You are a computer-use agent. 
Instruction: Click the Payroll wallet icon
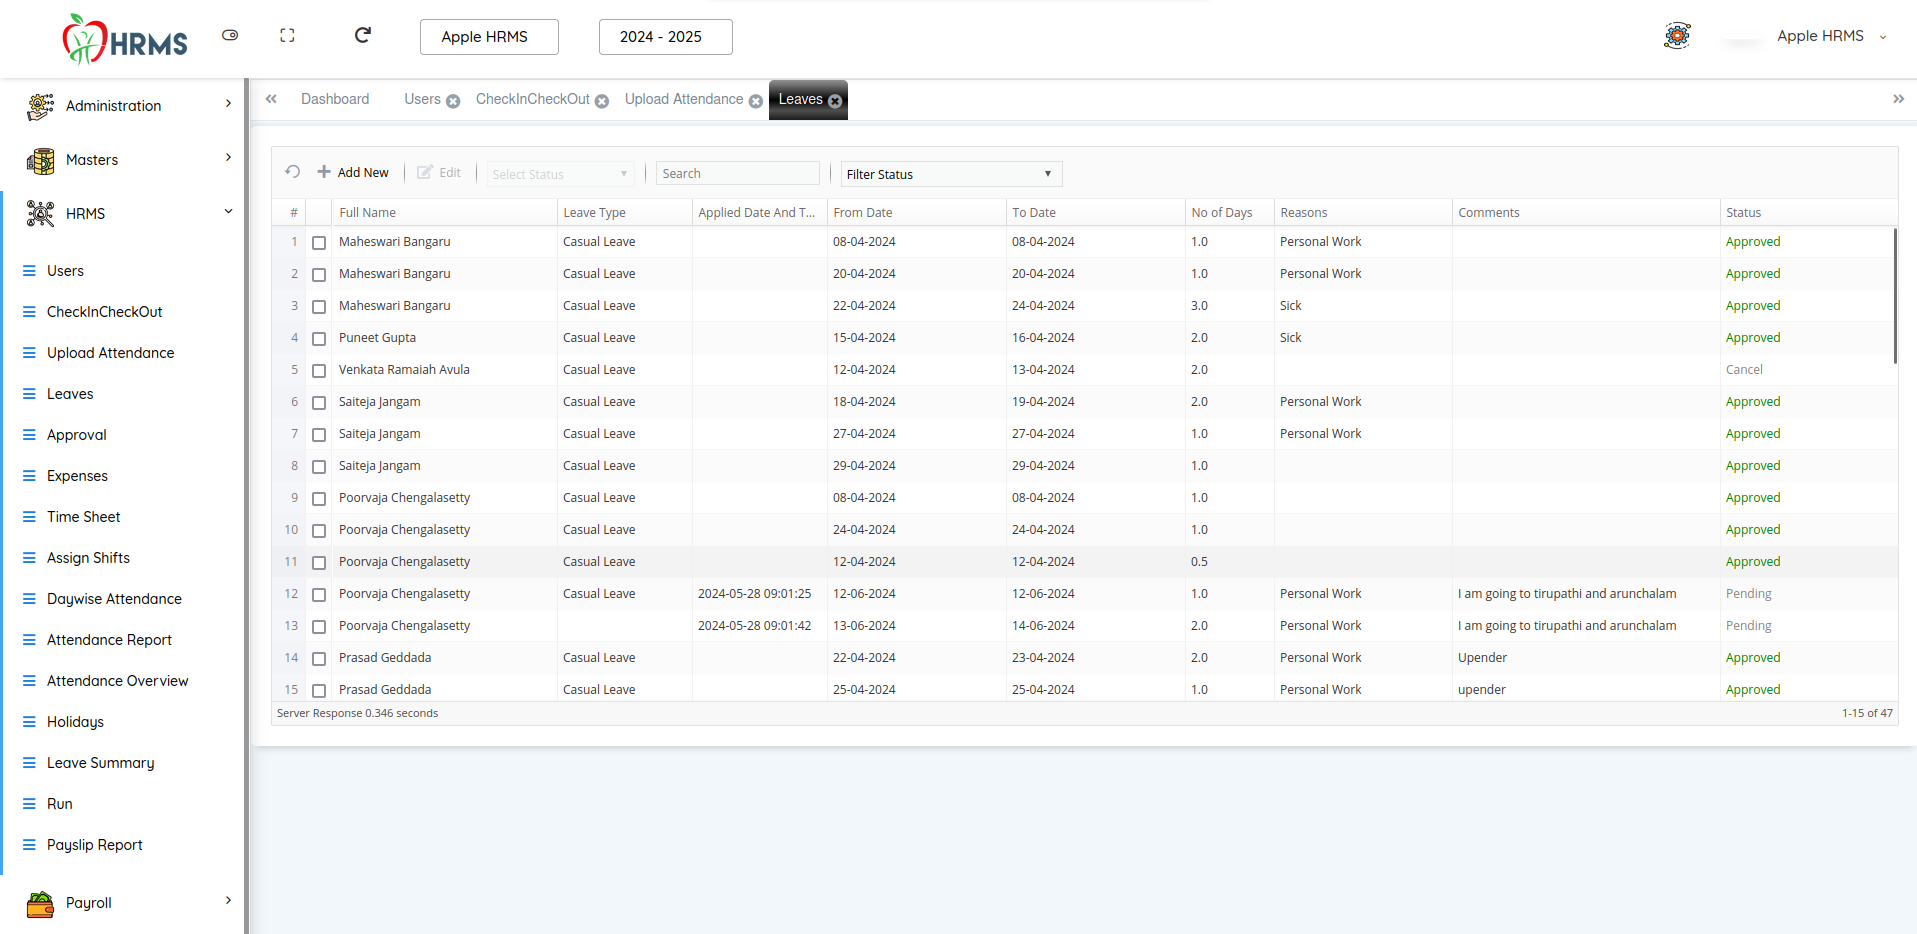click(x=41, y=903)
